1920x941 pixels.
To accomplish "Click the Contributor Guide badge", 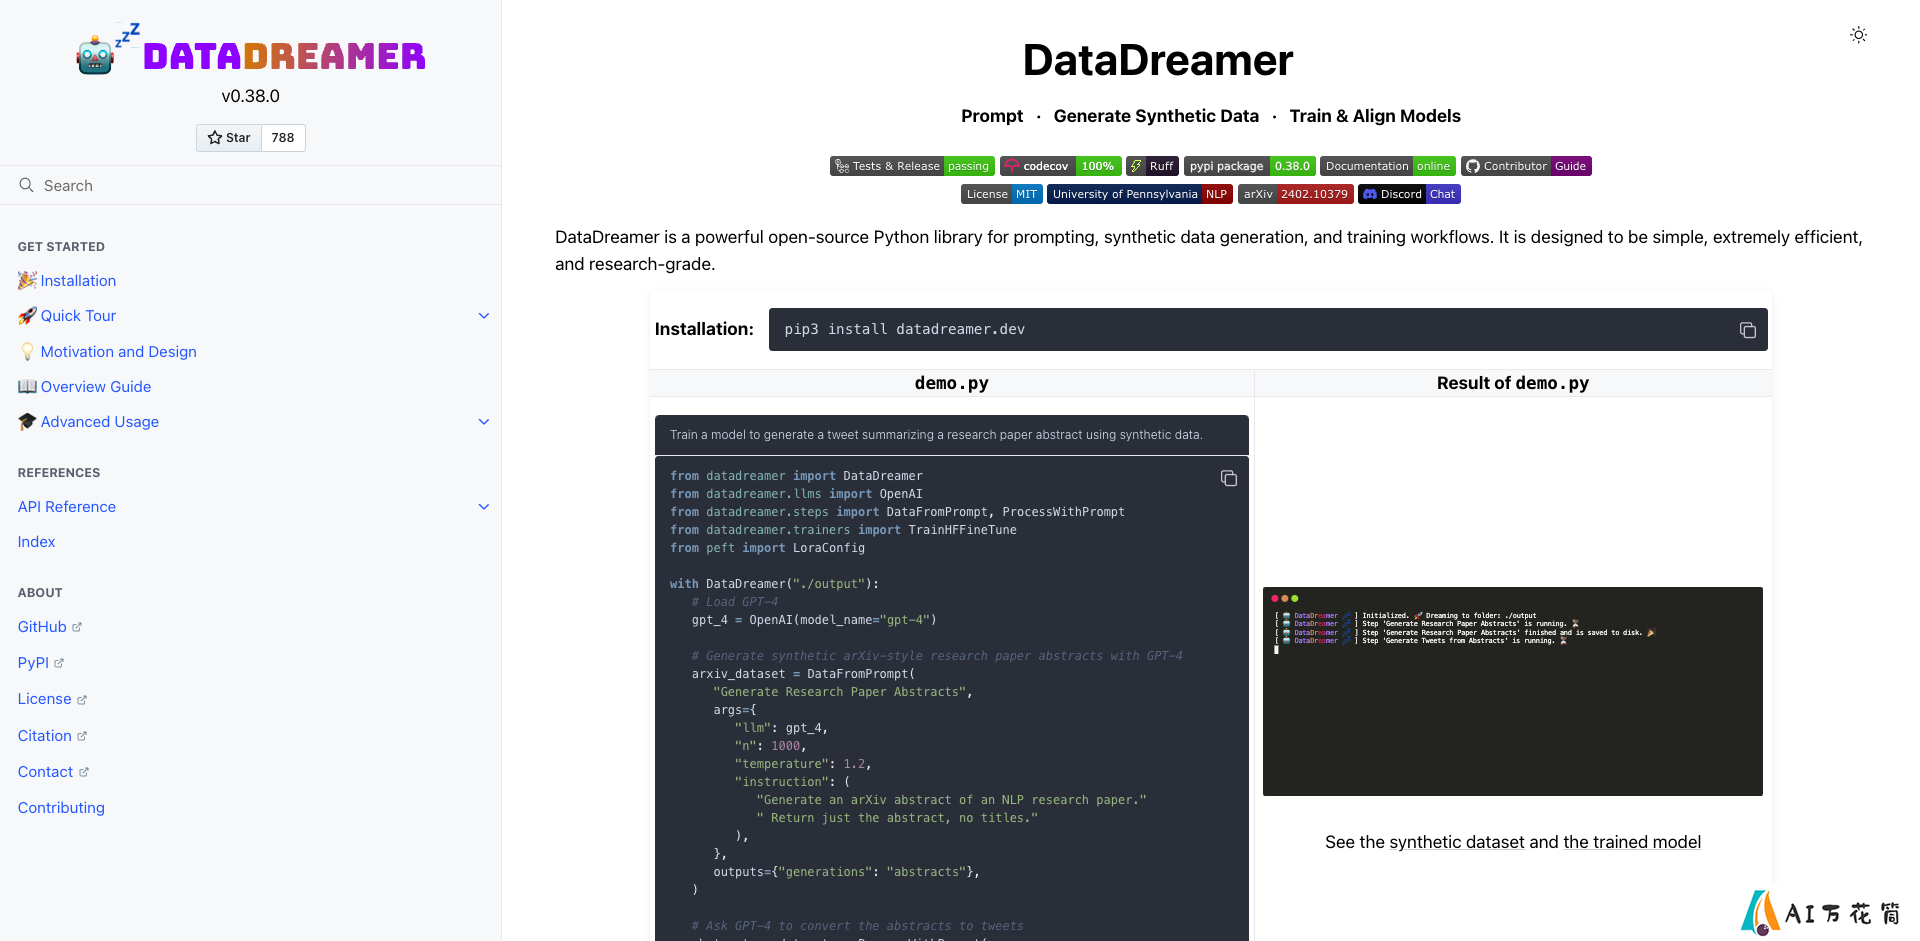I will pyautogui.click(x=1526, y=166).
